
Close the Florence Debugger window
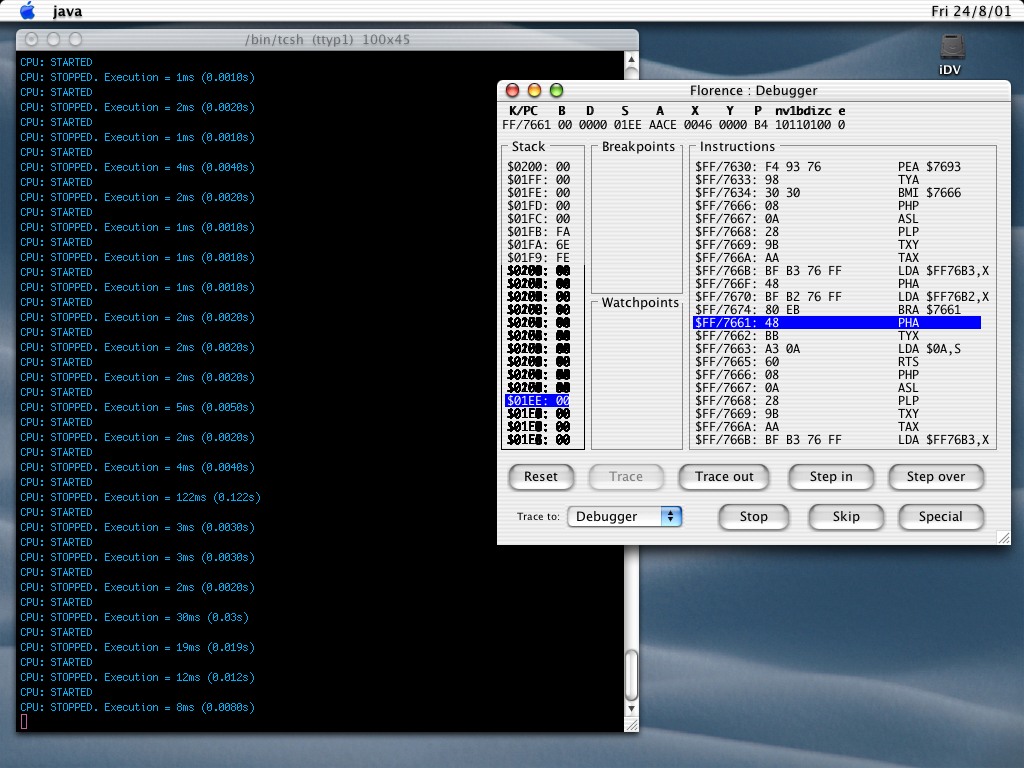[x=513, y=90]
